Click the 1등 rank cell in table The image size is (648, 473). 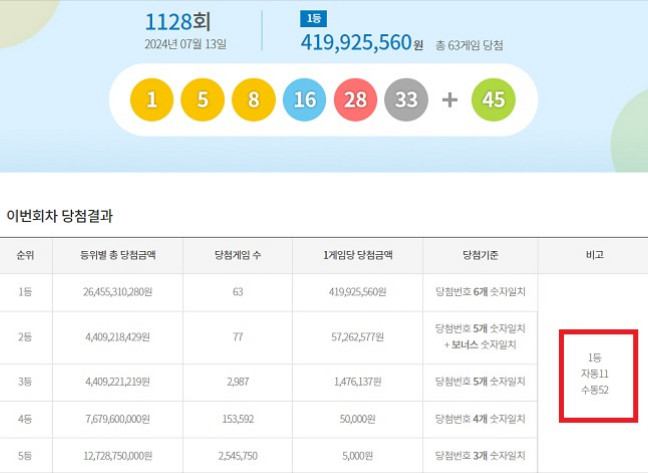25,292
